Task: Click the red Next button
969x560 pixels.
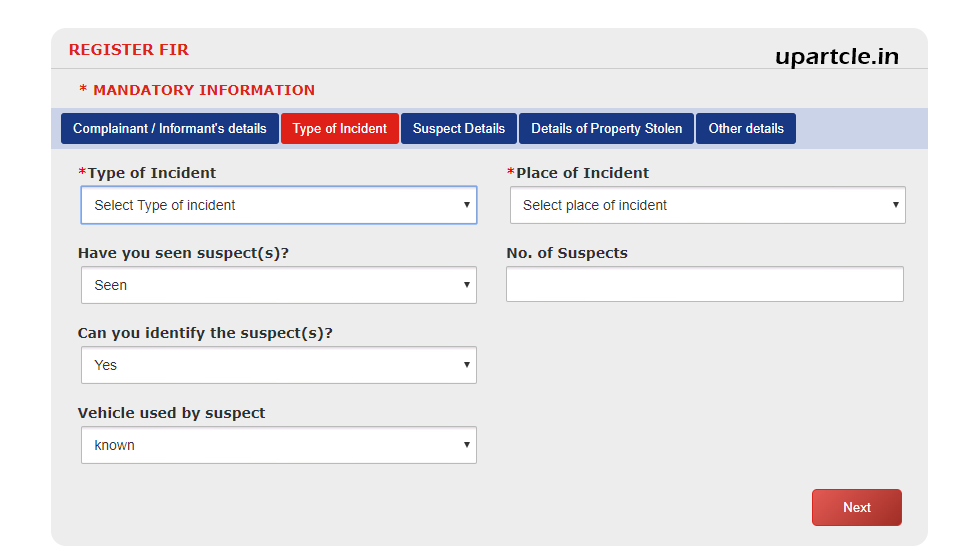Action: click(857, 507)
